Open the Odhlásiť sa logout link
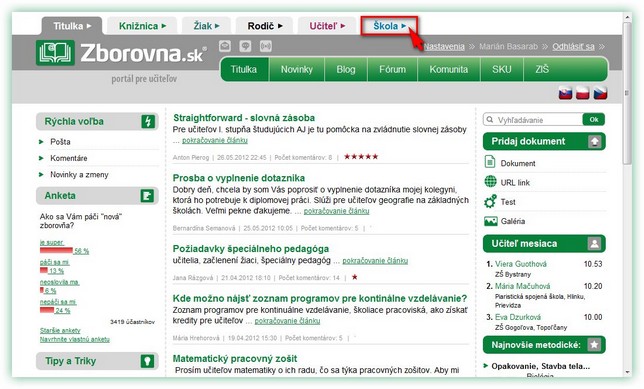Image resolution: width=644 pixels, height=389 pixels. coord(573,46)
